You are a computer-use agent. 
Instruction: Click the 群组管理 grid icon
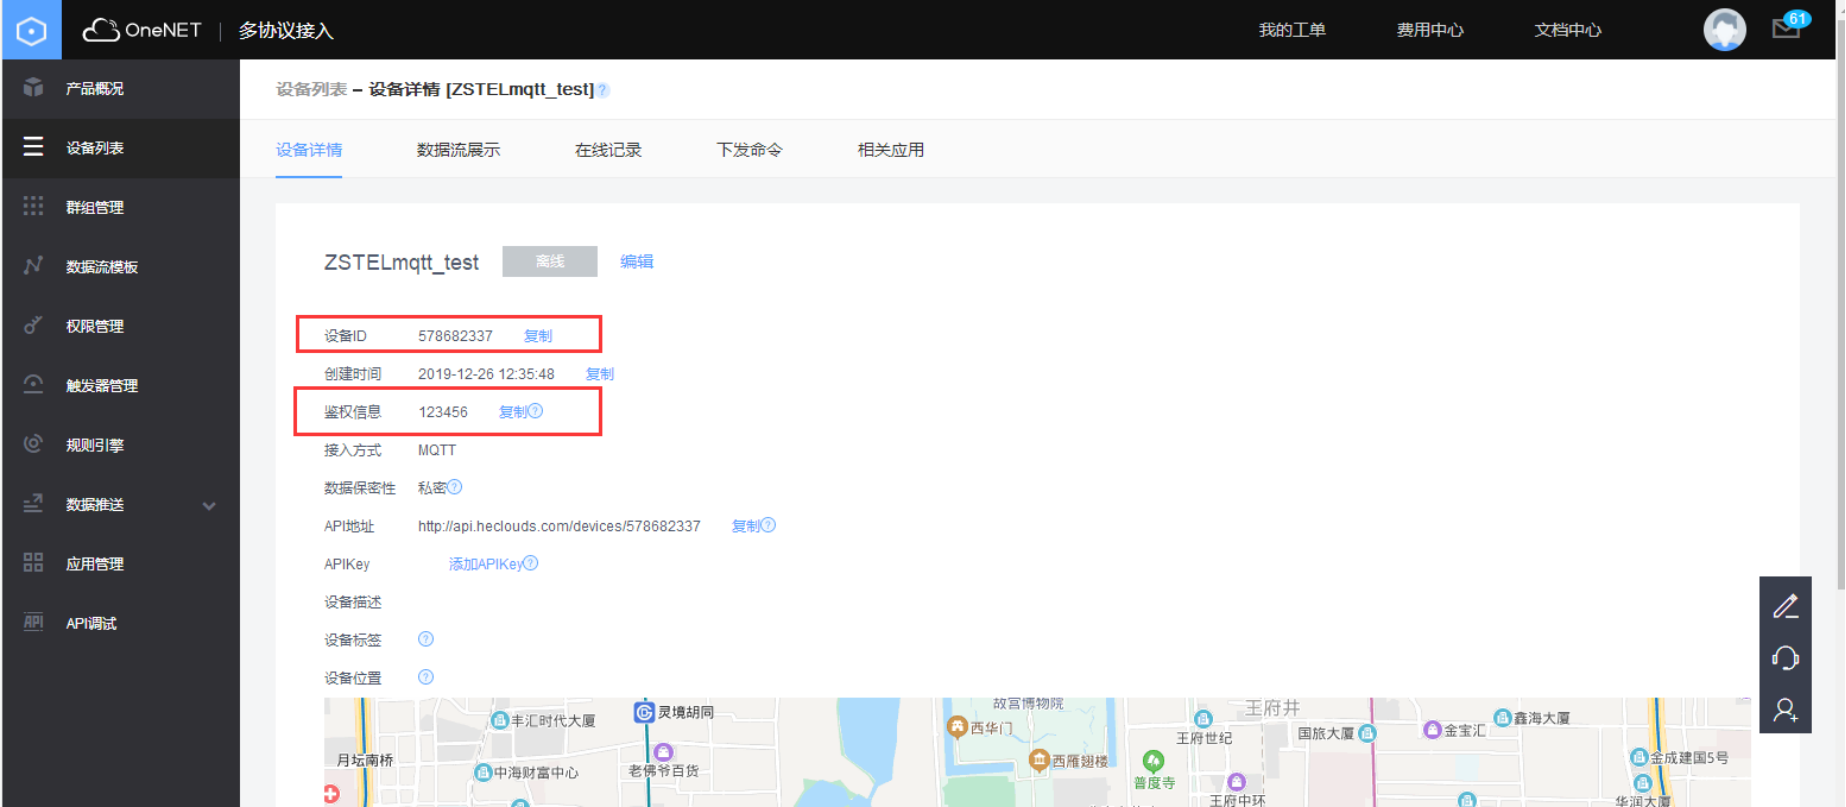tap(33, 206)
